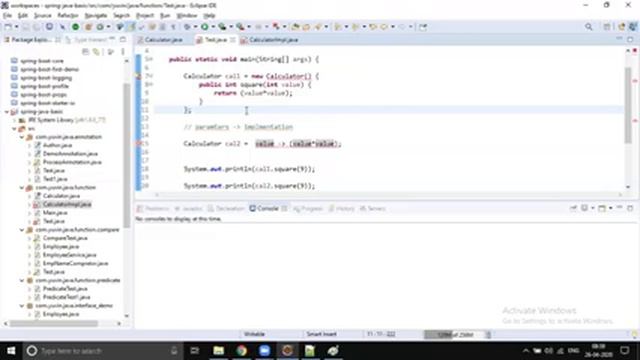Collapse com.yuvin.java.interface_demo package
Image resolution: width=640 pixels, height=360 pixels.
[x=22, y=306]
